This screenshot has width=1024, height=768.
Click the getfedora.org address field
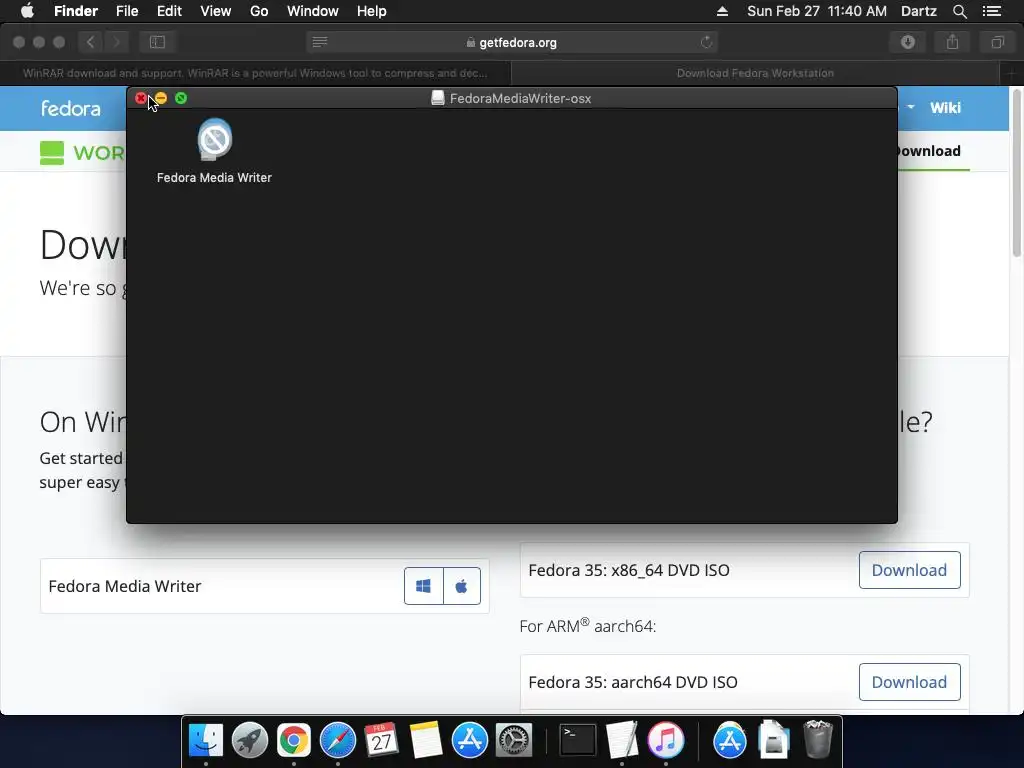pos(511,42)
